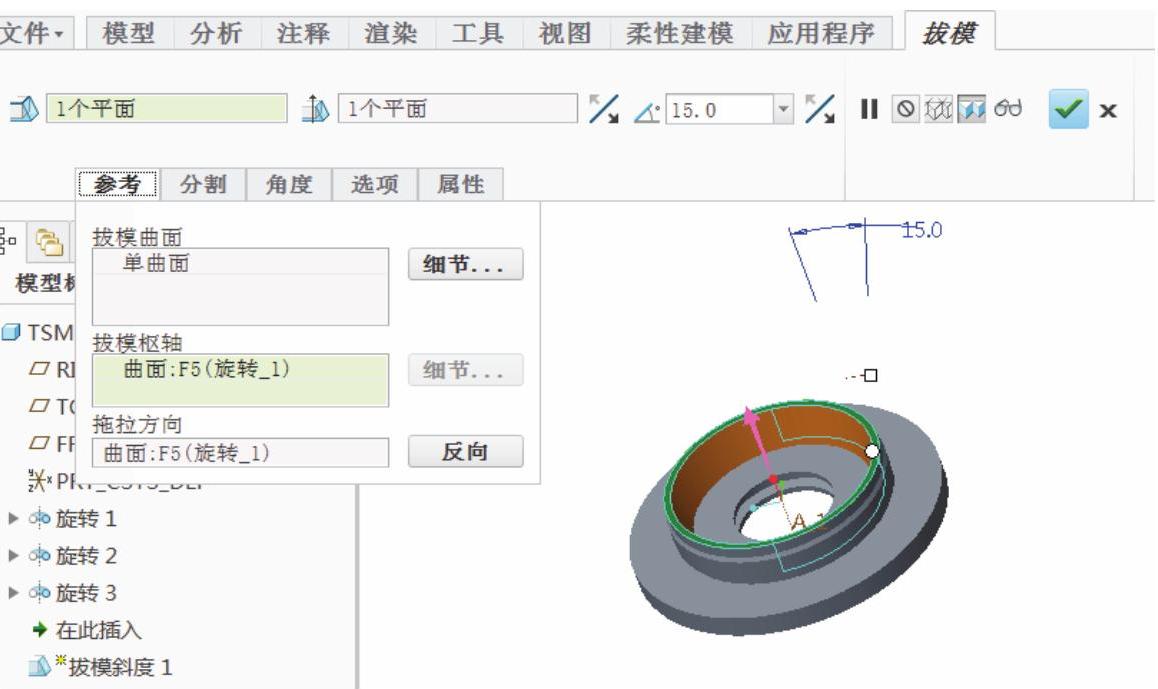Select the no-preview mode icon

pos(905,109)
